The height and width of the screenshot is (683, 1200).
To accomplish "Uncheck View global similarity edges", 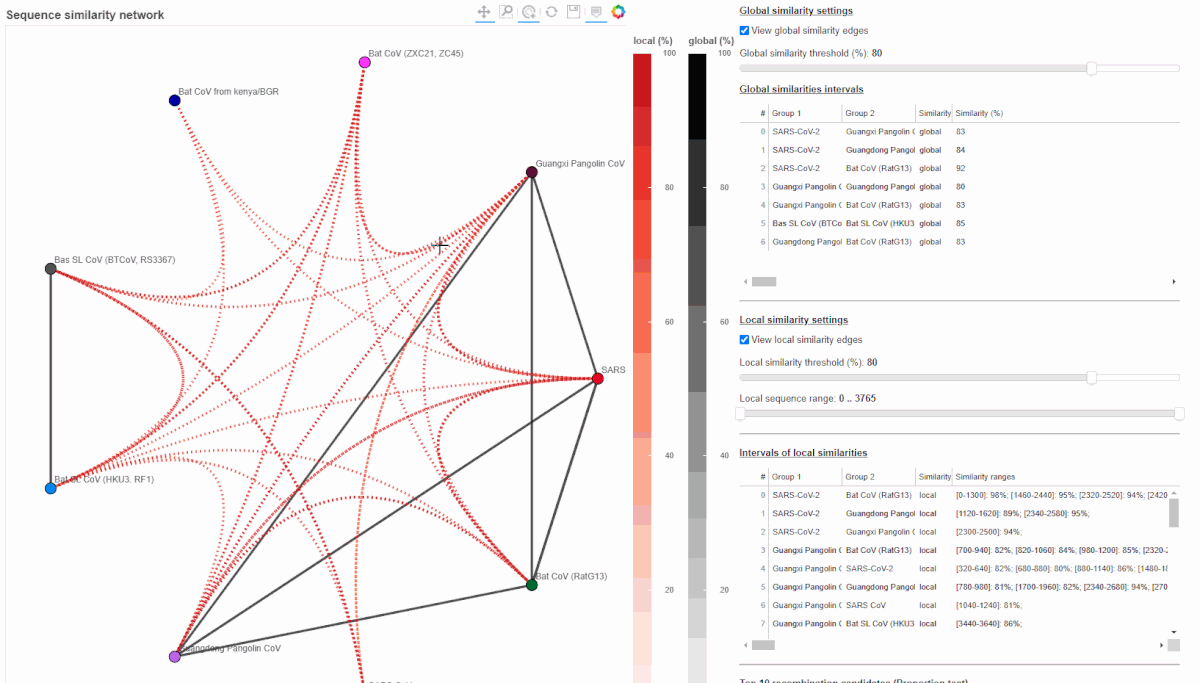I will (744, 31).
